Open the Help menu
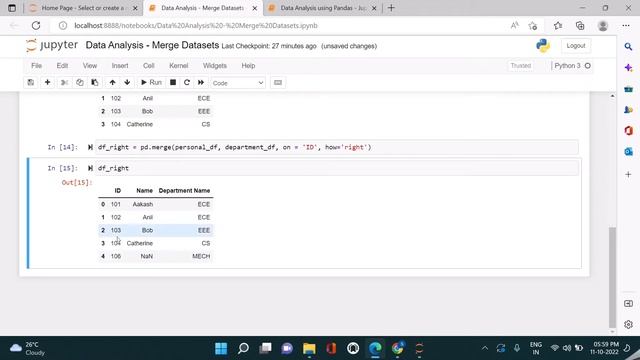This screenshot has width=640, height=360. [x=248, y=66]
